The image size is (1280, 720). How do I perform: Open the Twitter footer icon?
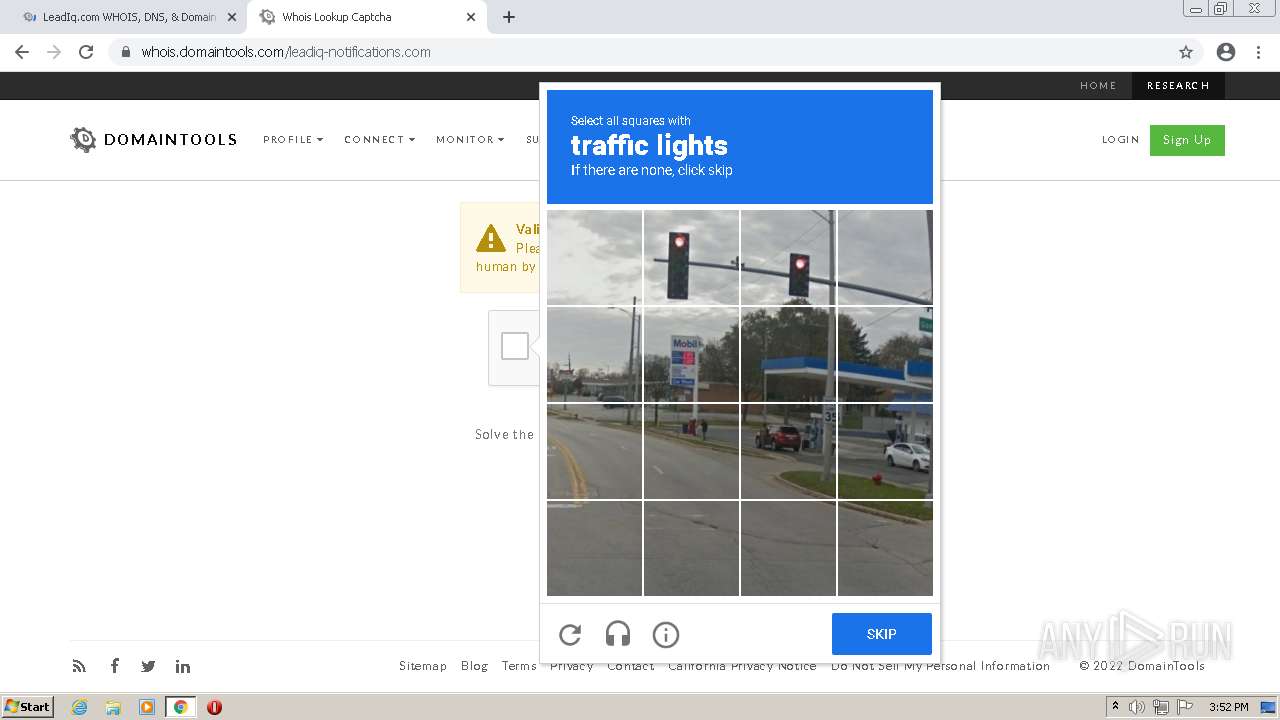point(148,666)
